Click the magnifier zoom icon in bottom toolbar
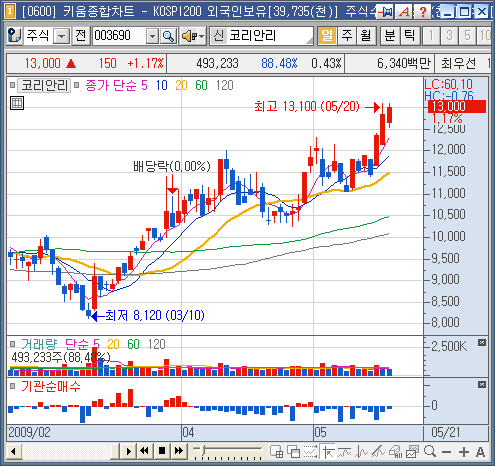 [x=430, y=452]
